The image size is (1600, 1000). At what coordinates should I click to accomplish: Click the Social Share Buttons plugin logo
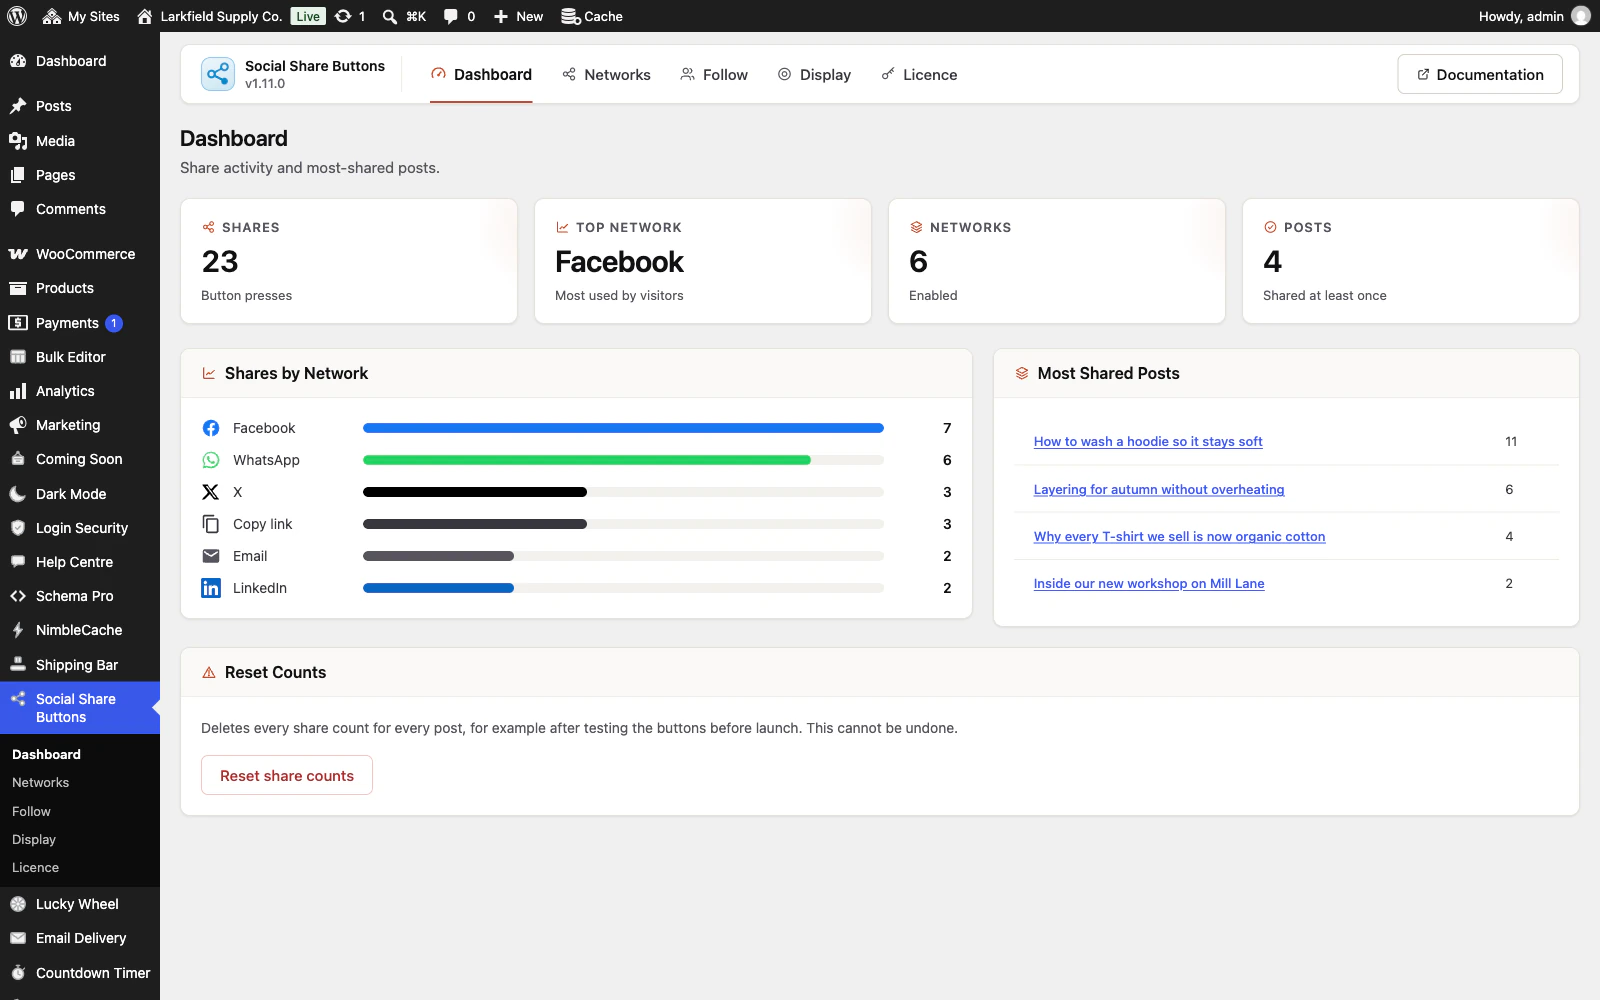218,74
